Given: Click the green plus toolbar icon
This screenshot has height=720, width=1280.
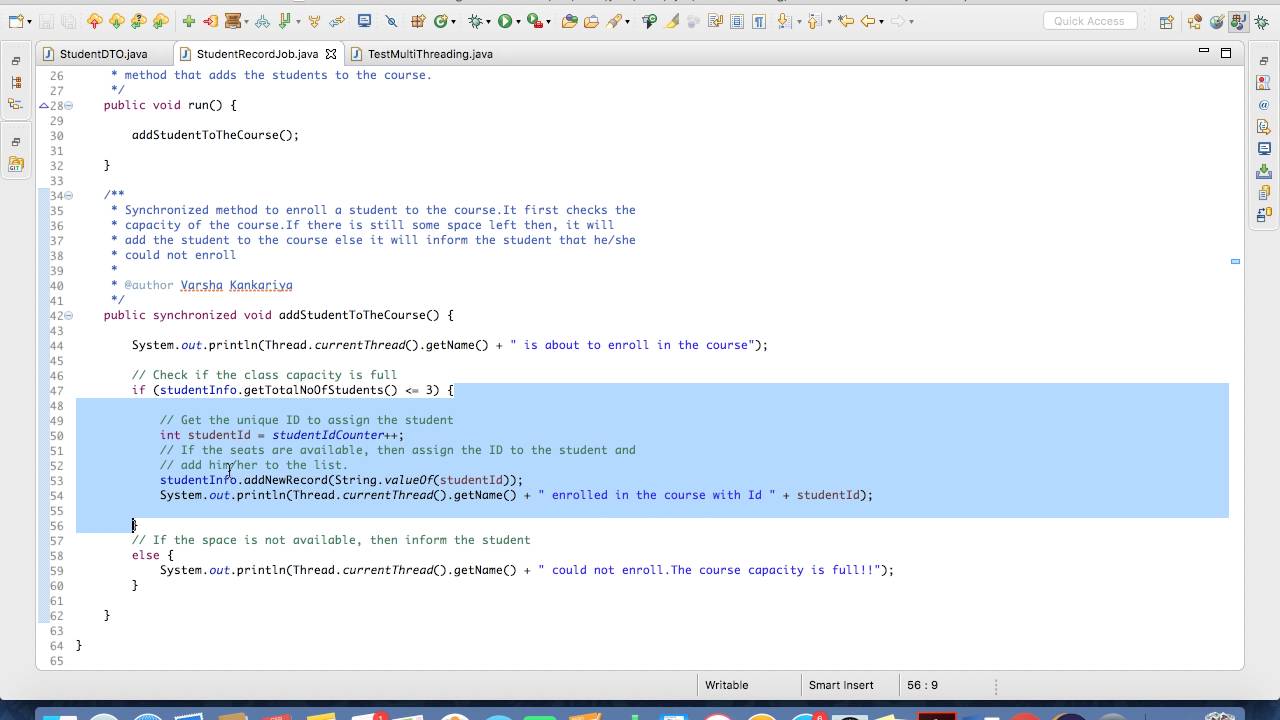Looking at the screenshot, I should (x=188, y=21).
